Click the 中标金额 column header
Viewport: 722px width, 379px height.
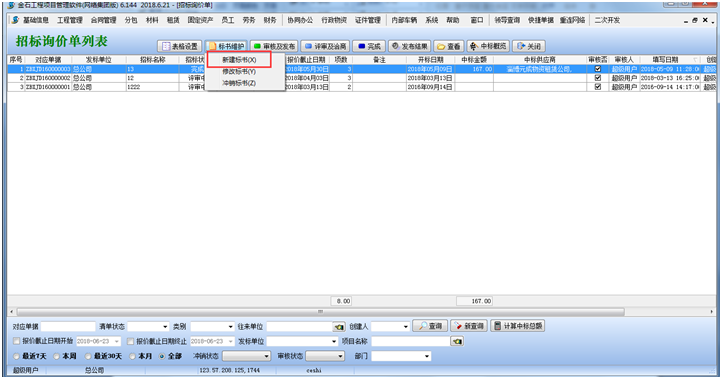point(474,60)
